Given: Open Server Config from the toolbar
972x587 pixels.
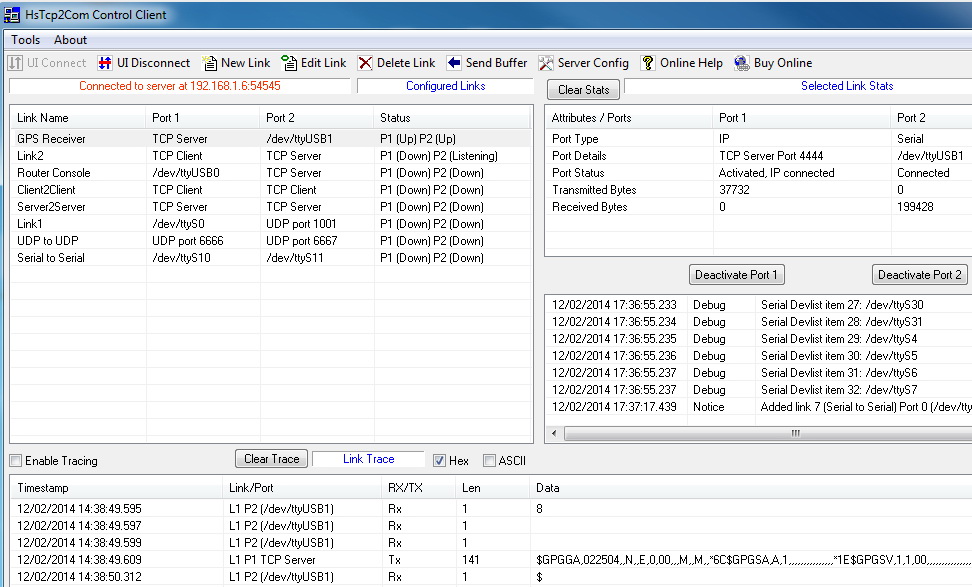Looking at the screenshot, I should [x=546, y=63].
